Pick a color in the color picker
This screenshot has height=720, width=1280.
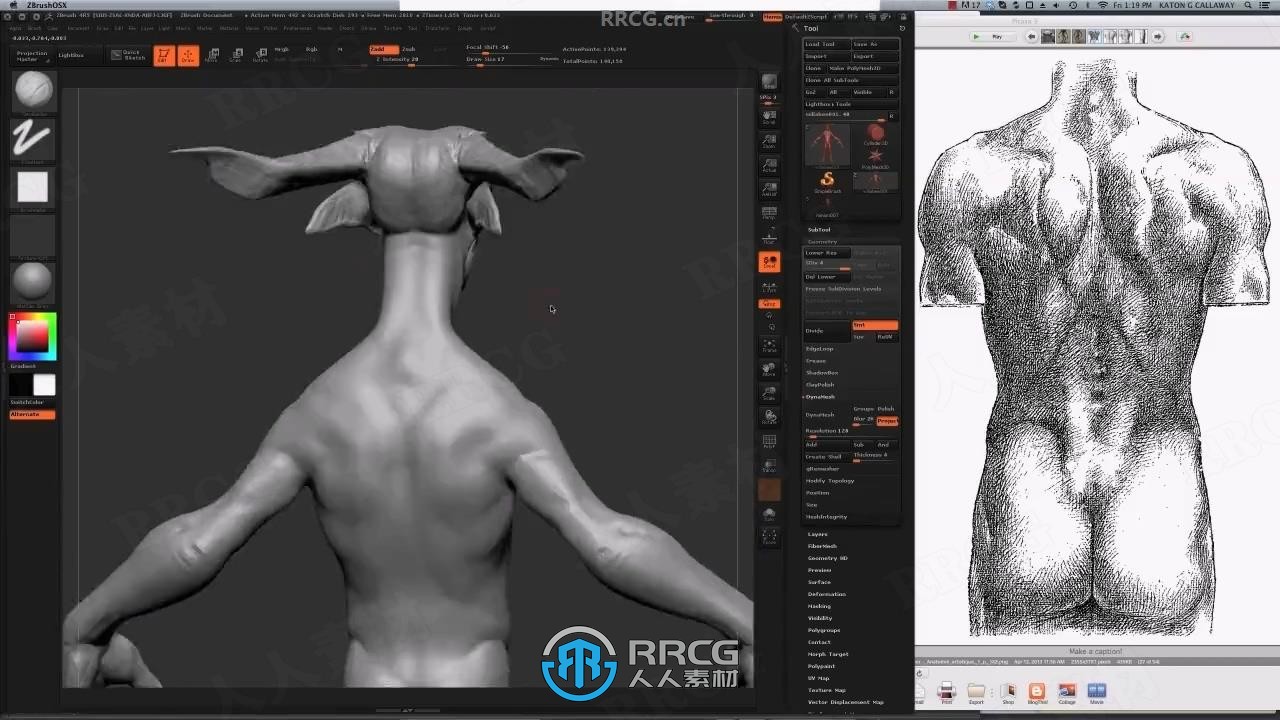[x=33, y=337]
